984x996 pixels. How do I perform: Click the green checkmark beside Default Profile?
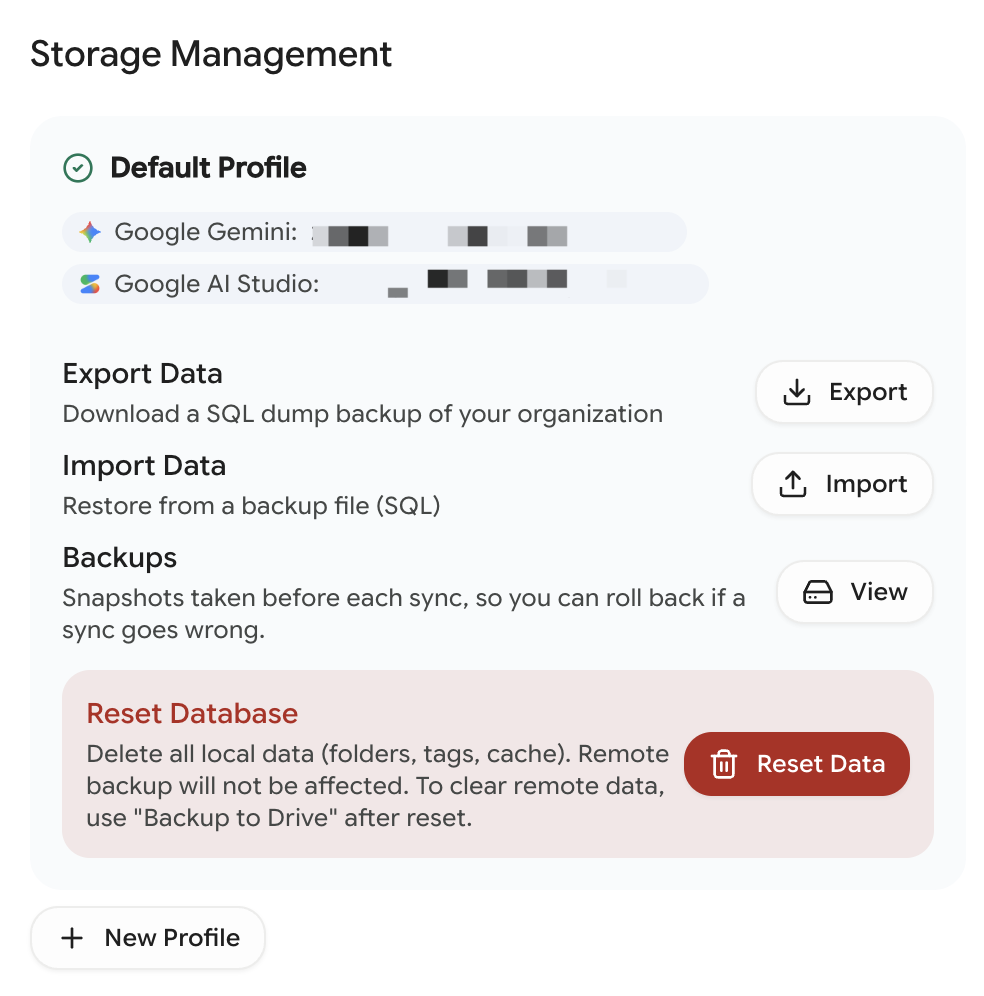click(78, 168)
